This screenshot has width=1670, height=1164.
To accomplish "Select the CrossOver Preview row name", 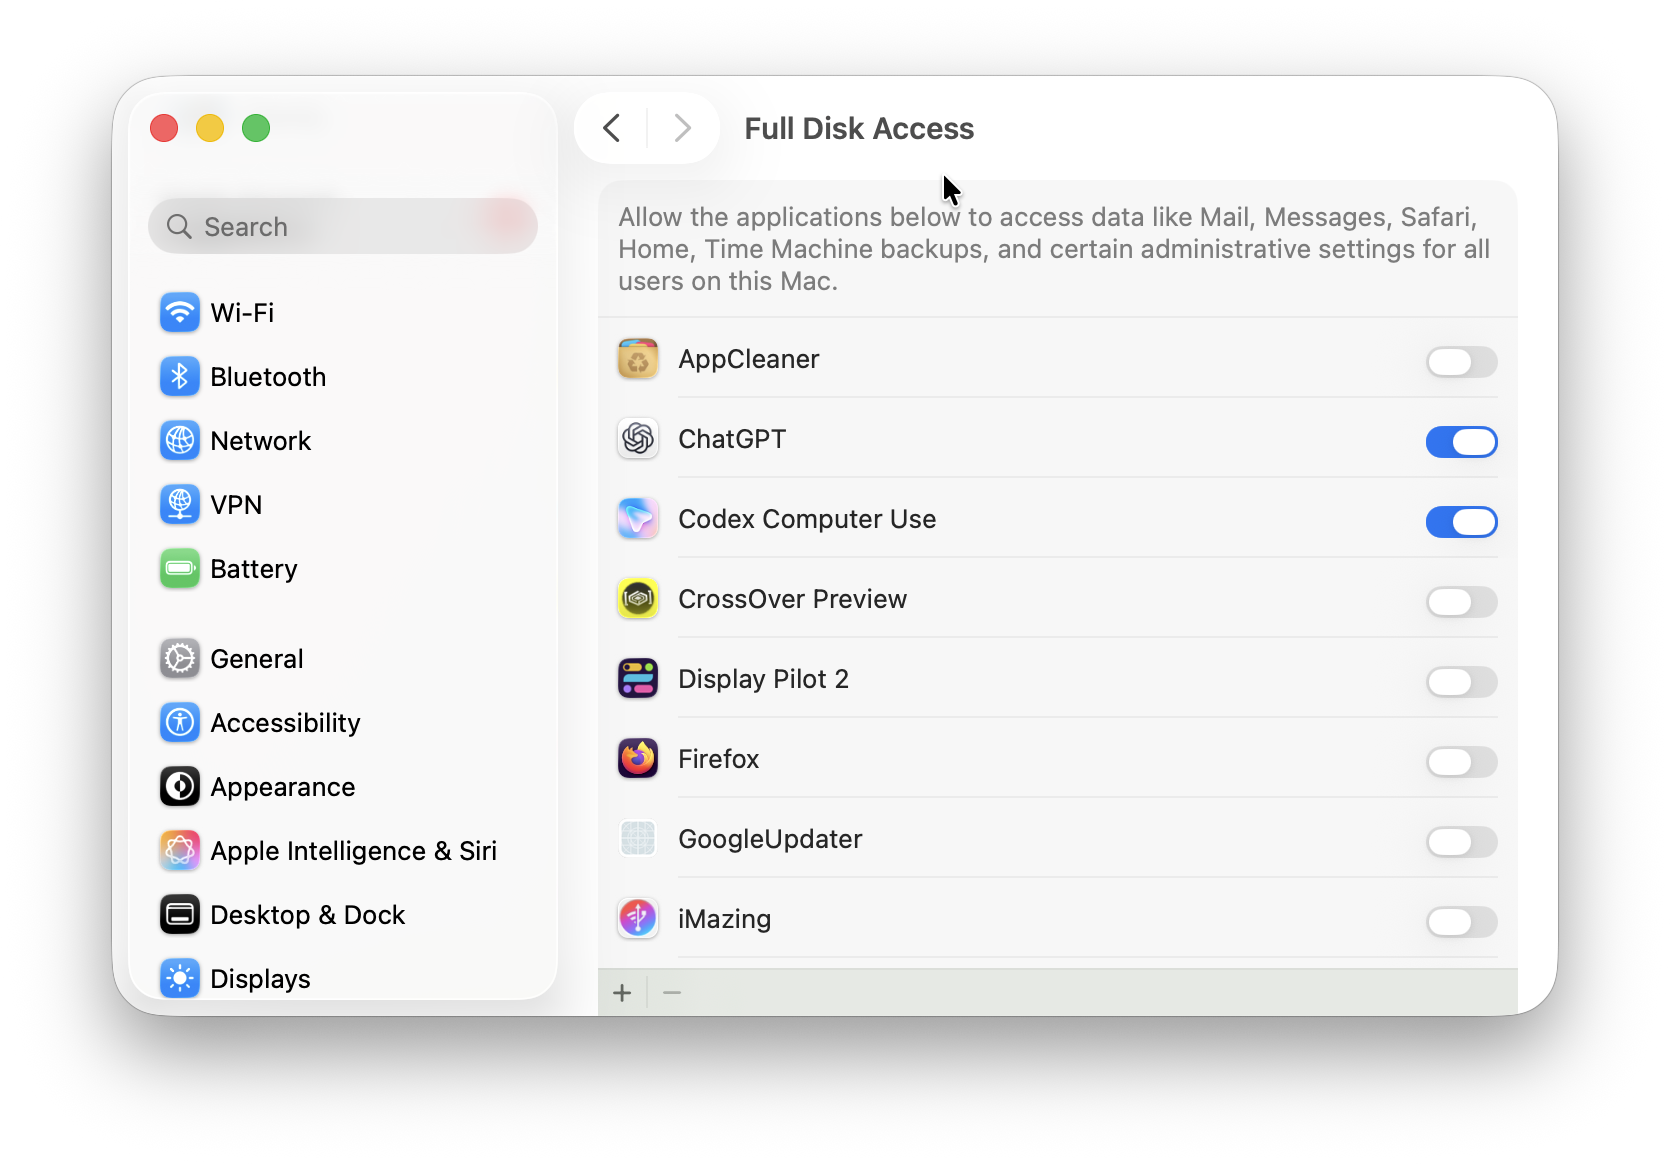I will [x=793, y=599].
